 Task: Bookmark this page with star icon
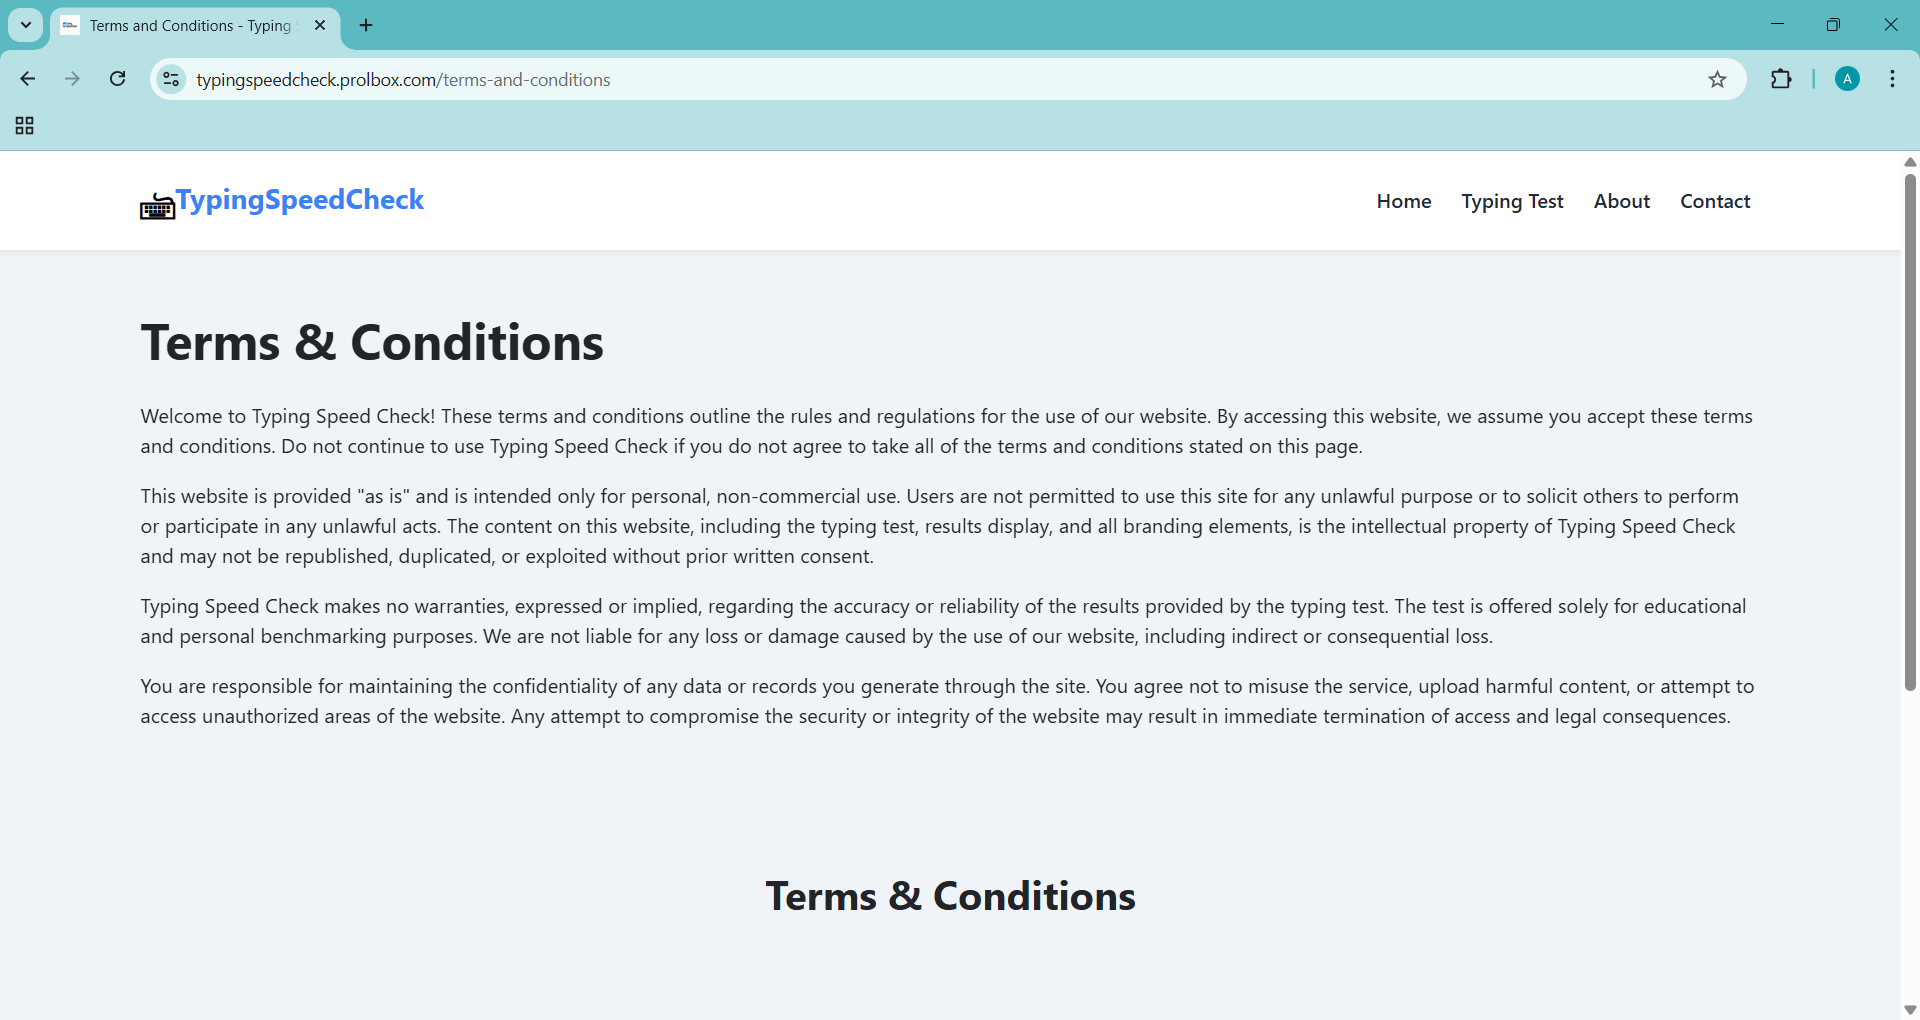(x=1717, y=79)
